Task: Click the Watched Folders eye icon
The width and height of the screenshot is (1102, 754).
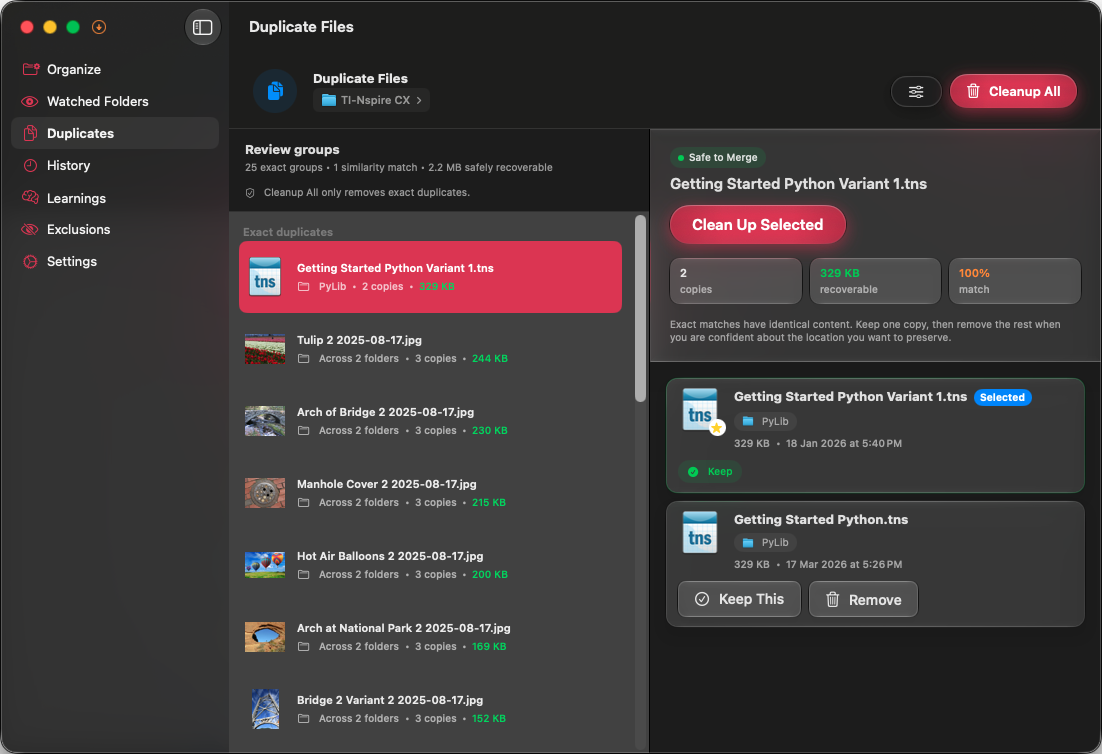Action: tap(30, 101)
